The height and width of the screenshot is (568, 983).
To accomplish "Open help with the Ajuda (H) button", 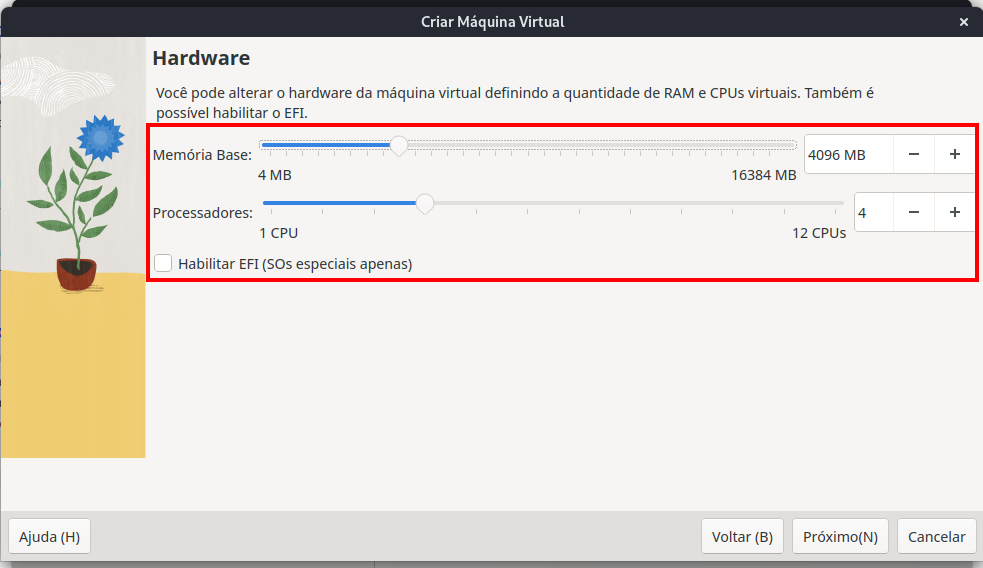I will tap(49, 536).
